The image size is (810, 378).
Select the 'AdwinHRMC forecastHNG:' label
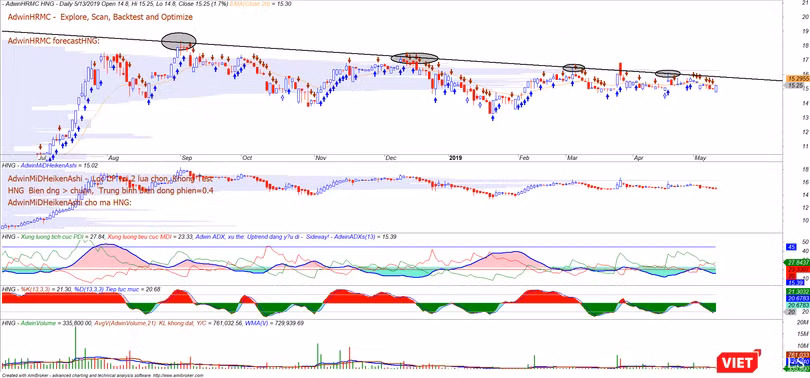[54, 40]
